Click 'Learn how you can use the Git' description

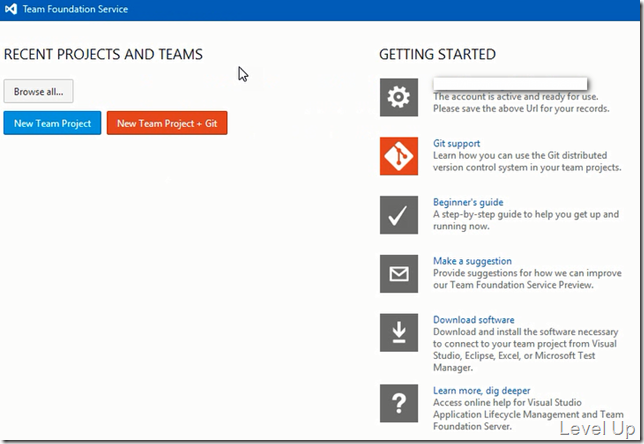(527, 161)
